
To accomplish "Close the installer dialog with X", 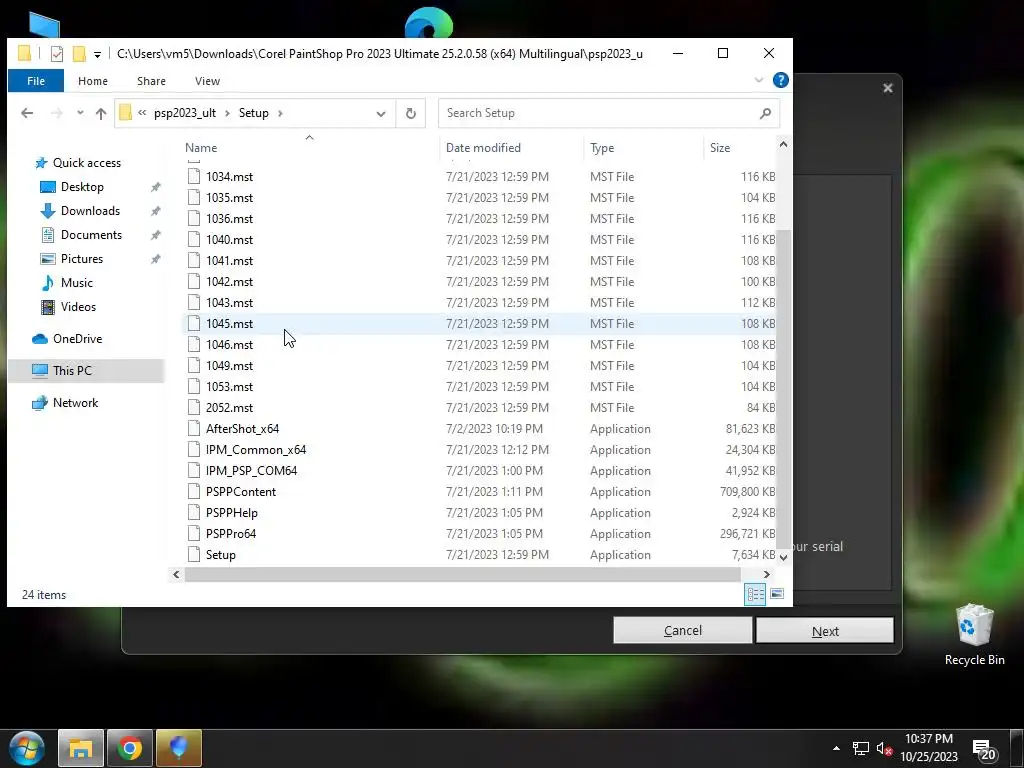I will point(888,88).
